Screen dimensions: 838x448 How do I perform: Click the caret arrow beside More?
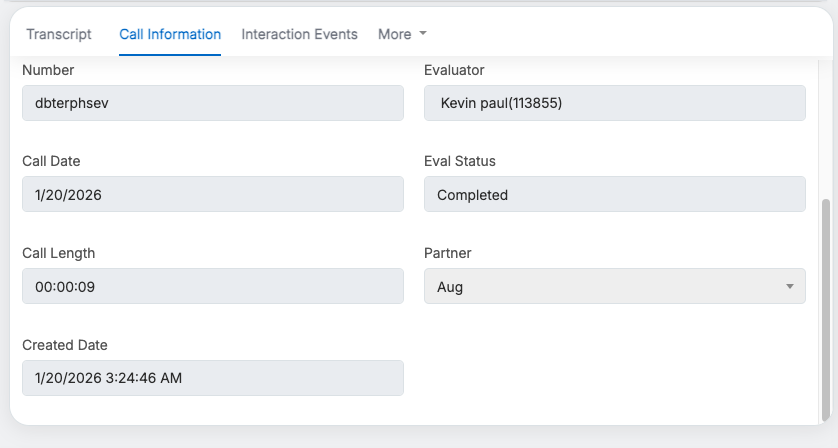(423, 34)
